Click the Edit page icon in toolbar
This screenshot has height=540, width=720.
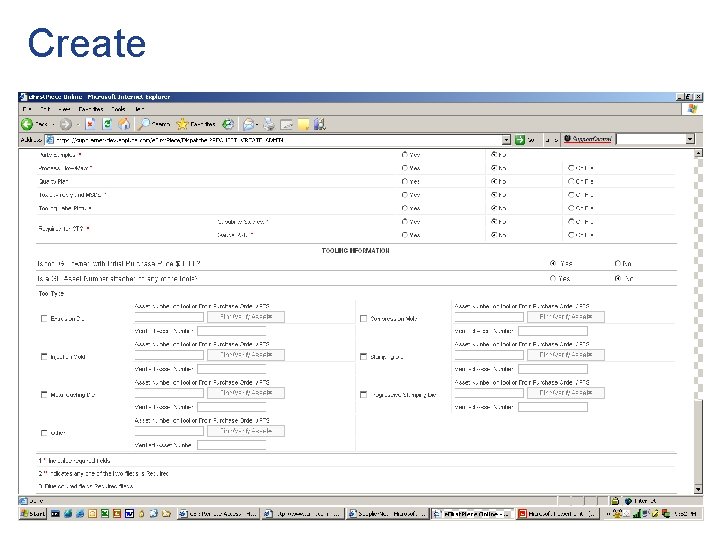[x=286, y=124]
